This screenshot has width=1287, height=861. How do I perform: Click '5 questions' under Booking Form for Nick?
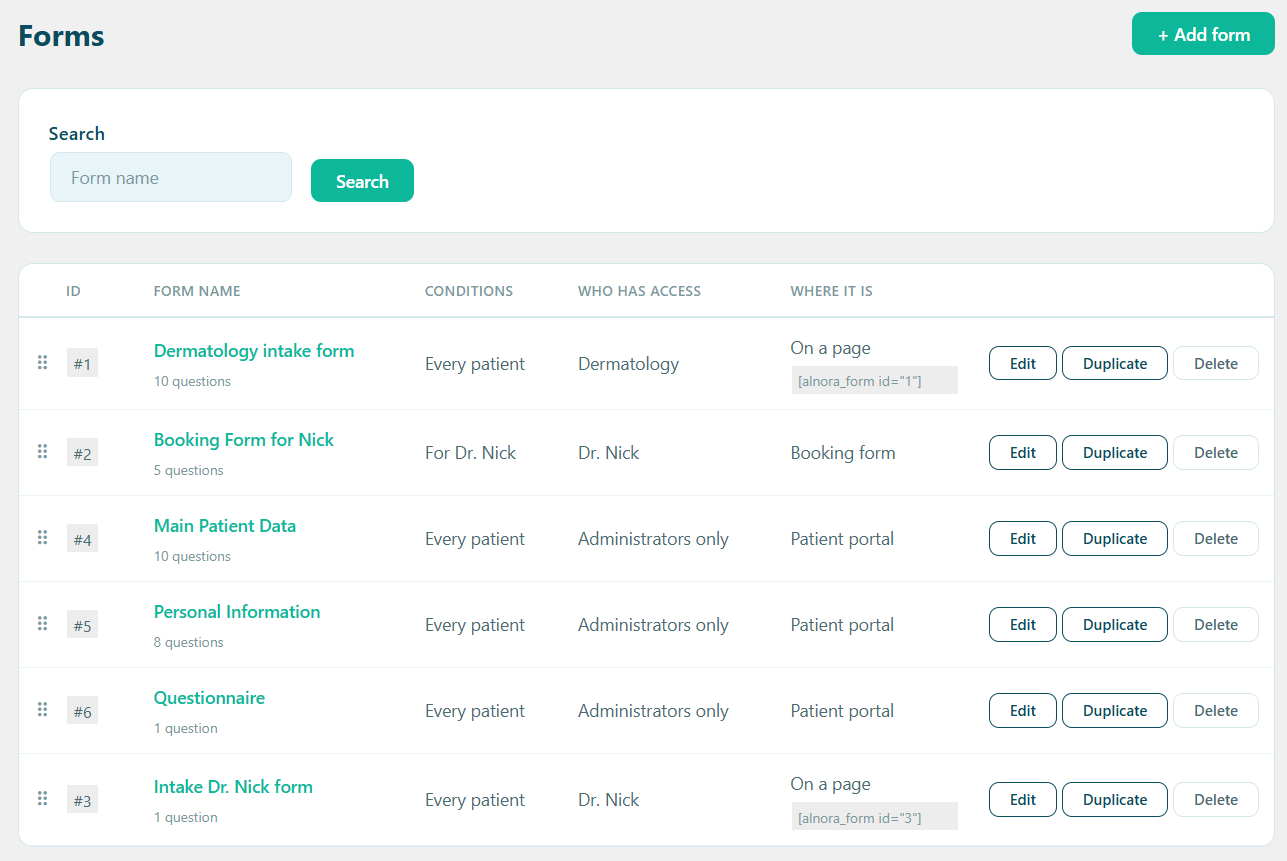coord(189,470)
